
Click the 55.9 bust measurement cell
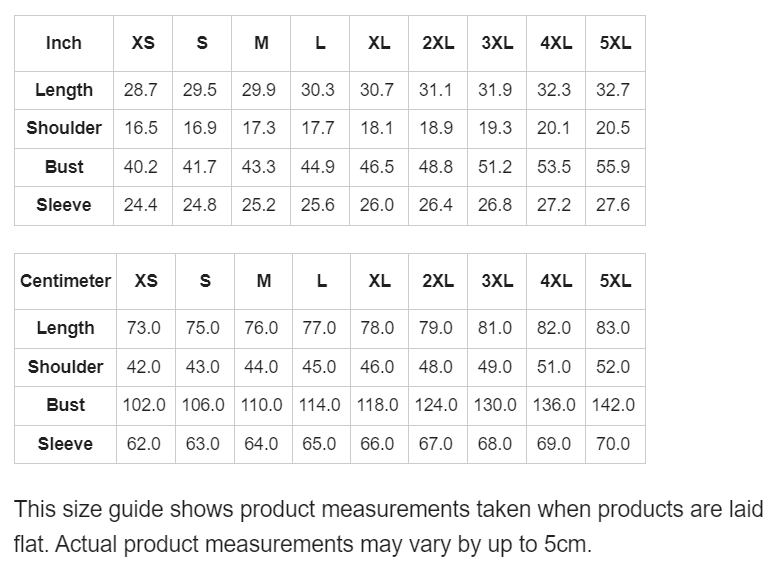[613, 167]
